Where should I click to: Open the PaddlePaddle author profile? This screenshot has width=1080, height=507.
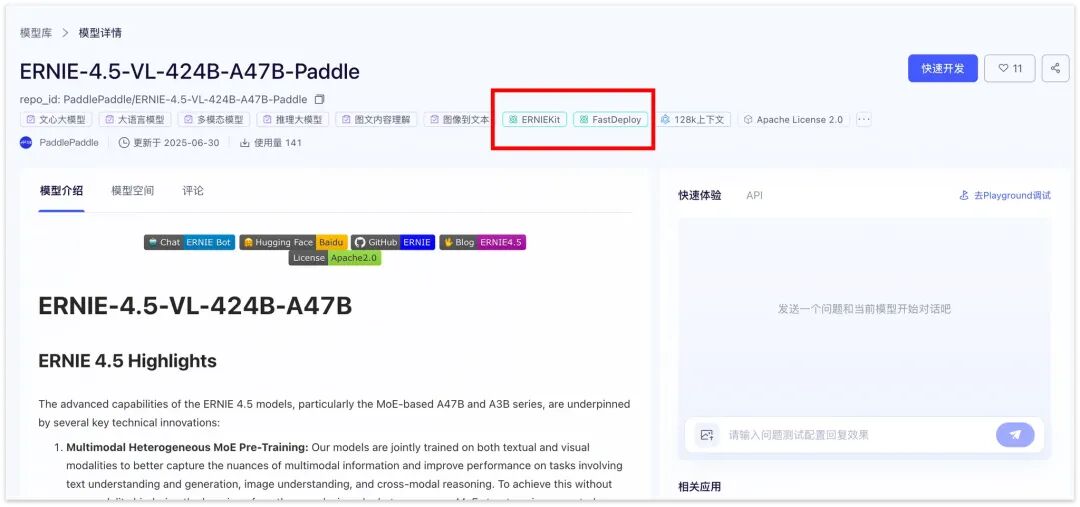tap(68, 143)
